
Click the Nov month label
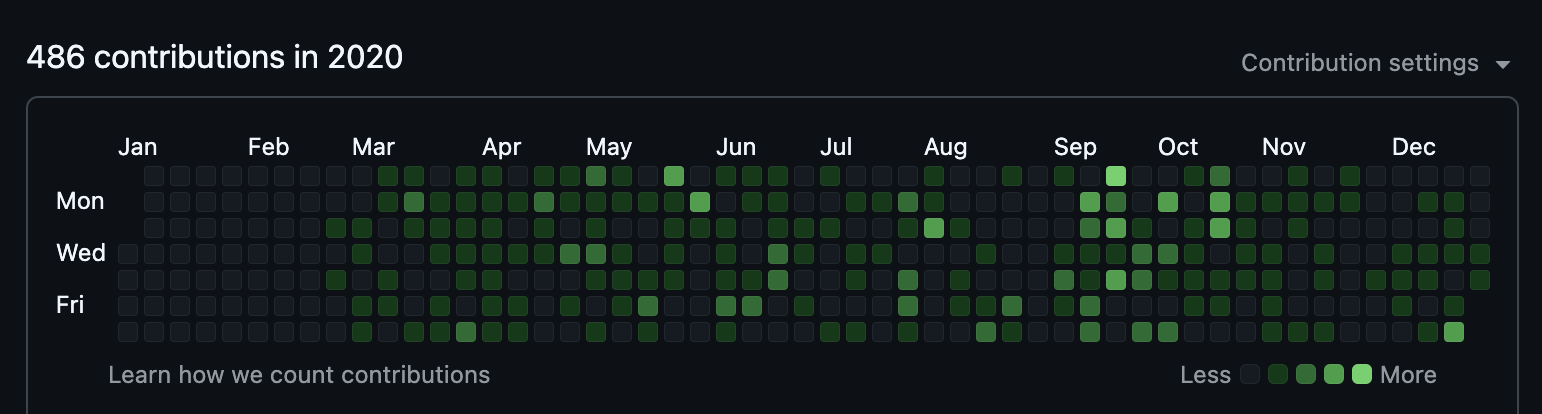1284,148
